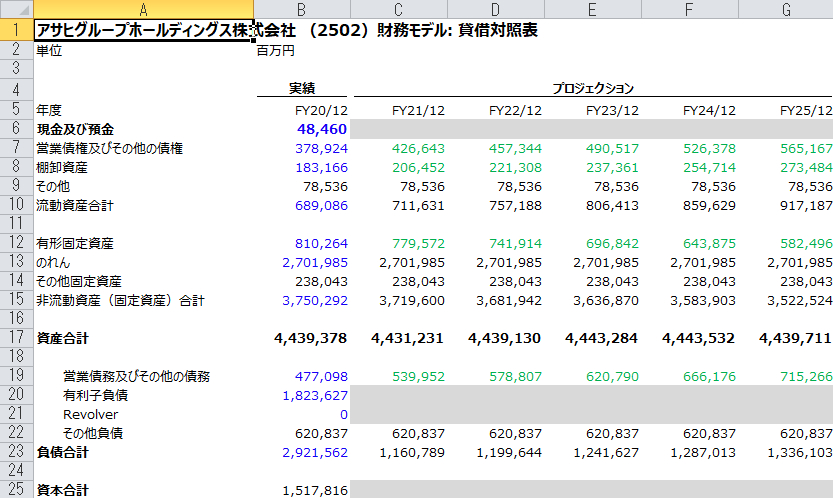Screen dimensions: 833x498
Task: Click the 現金及び預金 row label
Action: (75, 129)
